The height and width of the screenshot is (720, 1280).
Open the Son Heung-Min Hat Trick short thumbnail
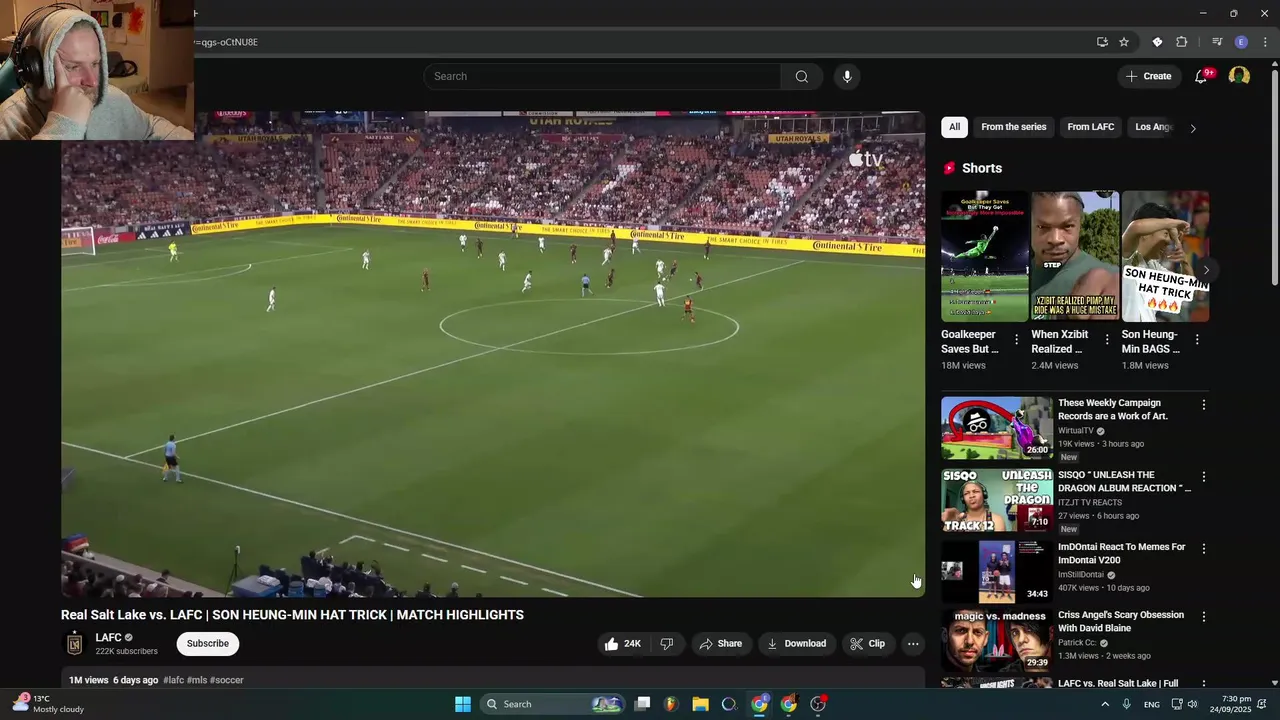point(1165,257)
